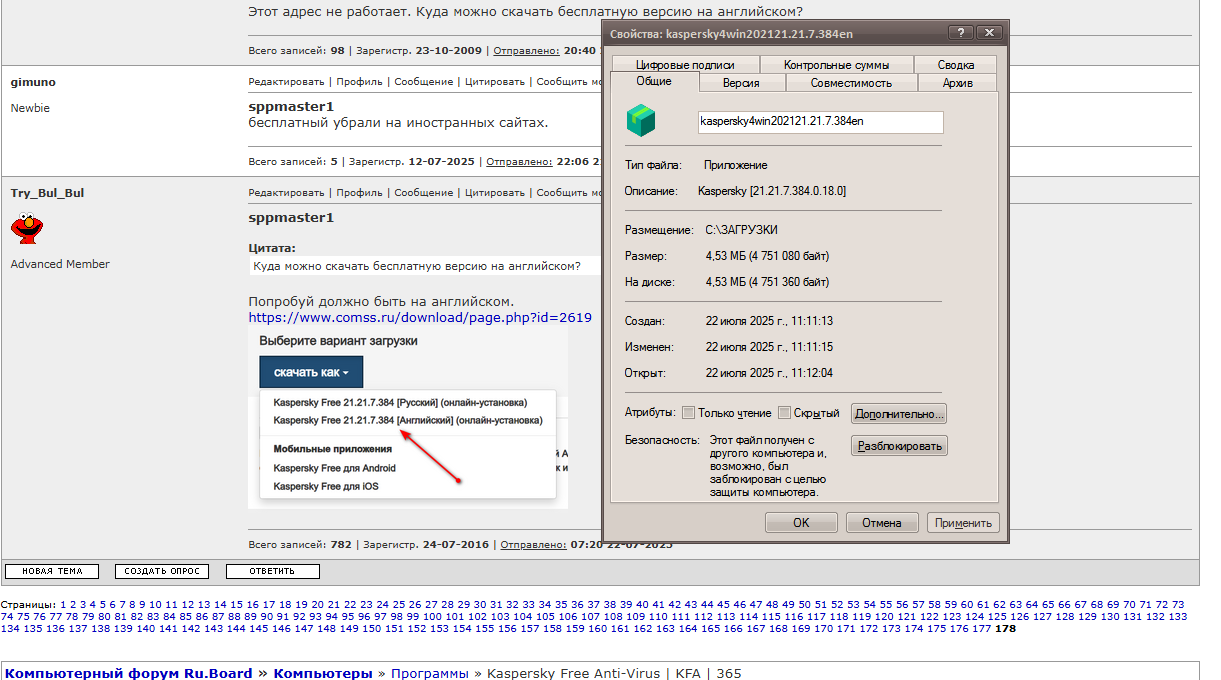Click "Цитировать" in Try_Bul_Bul's post
Image resolution: width=1221 pixels, height=680 pixels.
pos(495,193)
